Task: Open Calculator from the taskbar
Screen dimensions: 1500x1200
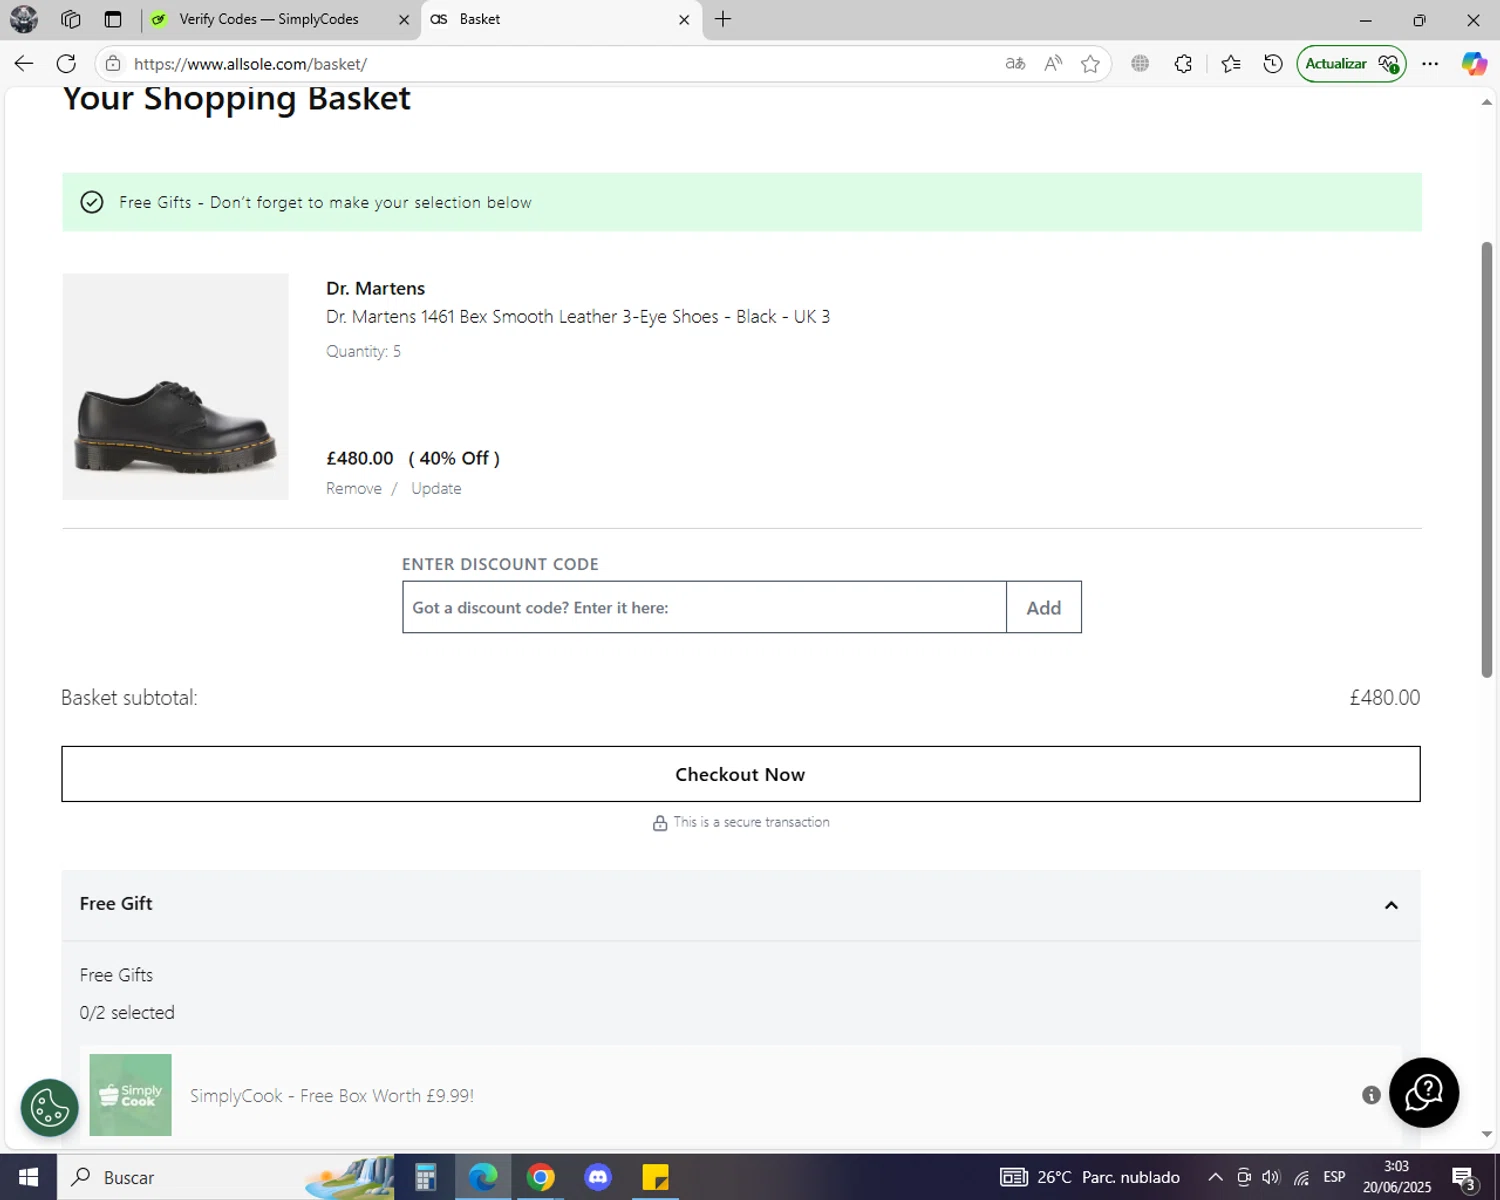Action: [425, 1177]
